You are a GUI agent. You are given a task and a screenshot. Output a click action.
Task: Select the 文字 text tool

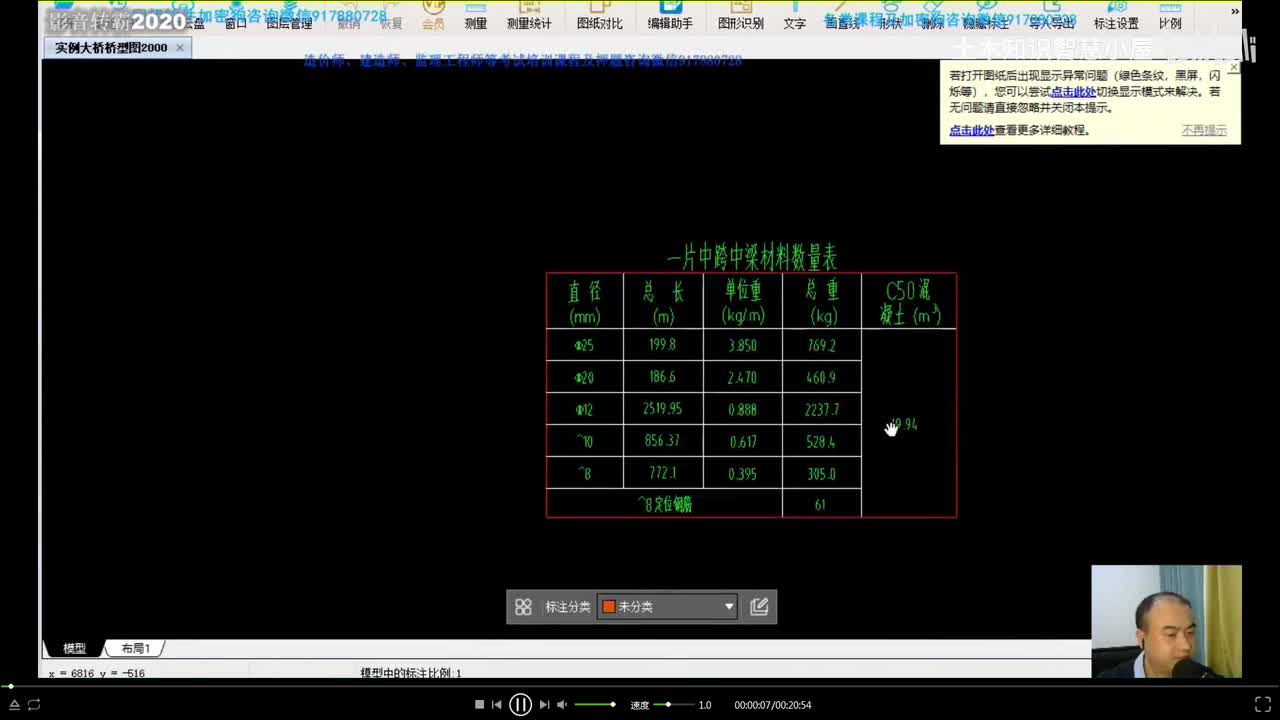point(795,16)
